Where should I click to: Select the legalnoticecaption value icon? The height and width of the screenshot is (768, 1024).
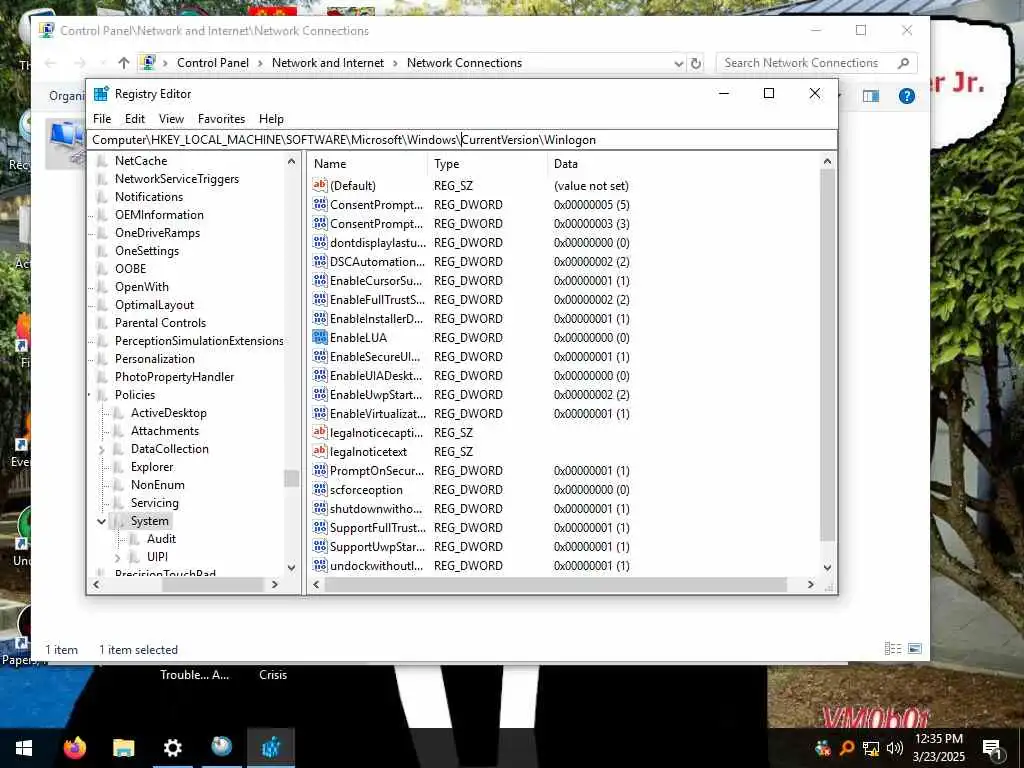coord(319,432)
